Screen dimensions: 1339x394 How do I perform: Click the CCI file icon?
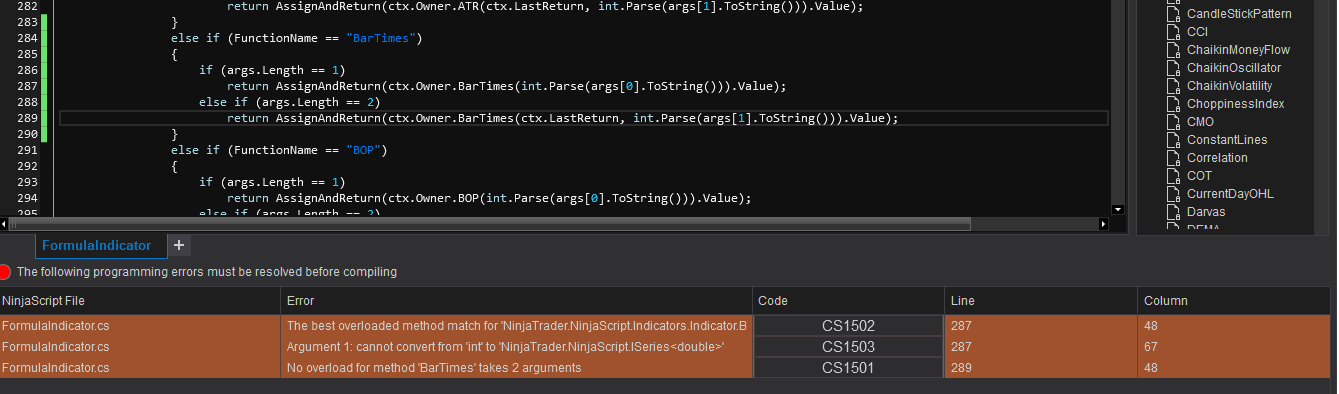pyautogui.click(x=1174, y=32)
